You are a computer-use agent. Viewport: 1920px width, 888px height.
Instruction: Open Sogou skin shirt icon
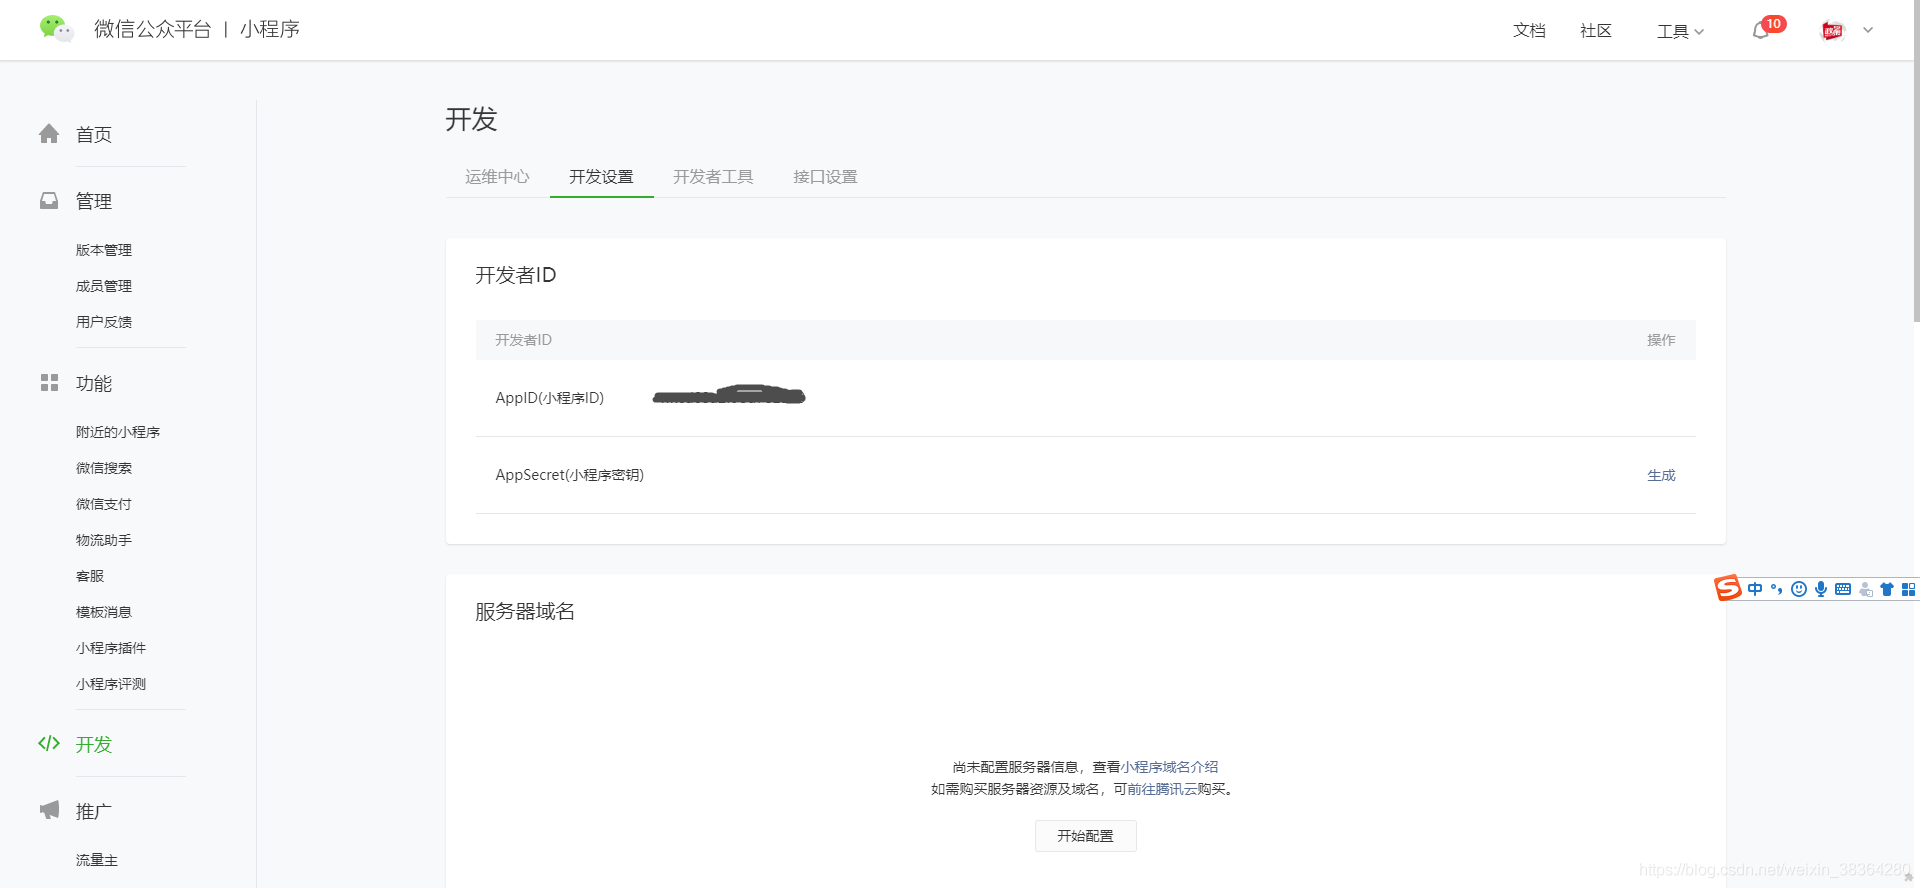tap(1887, 589)
